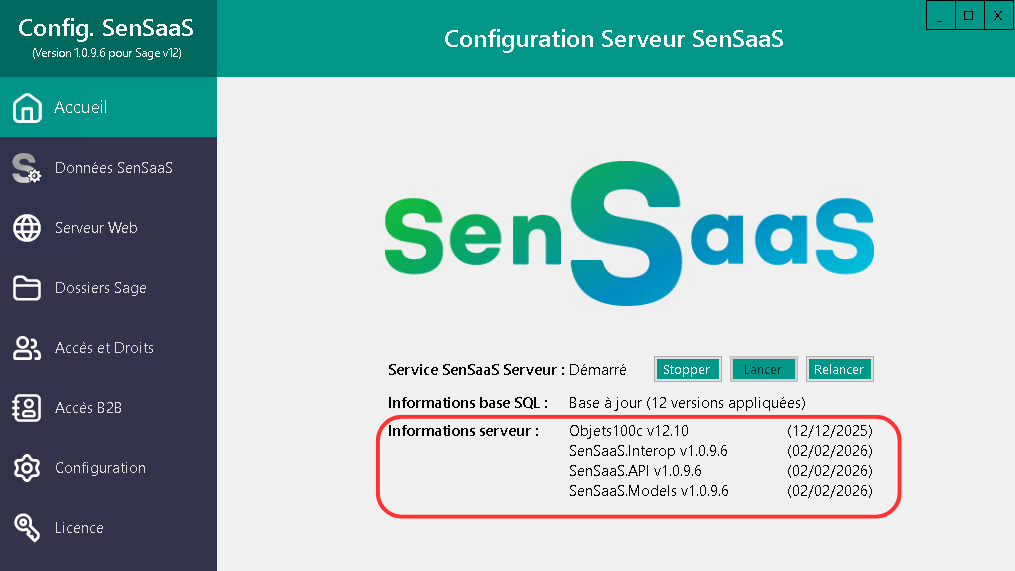The width and height of the screenshot is (1015, 571).
Task: Open Accès et Droits users icon
Action: click(27, 348)
